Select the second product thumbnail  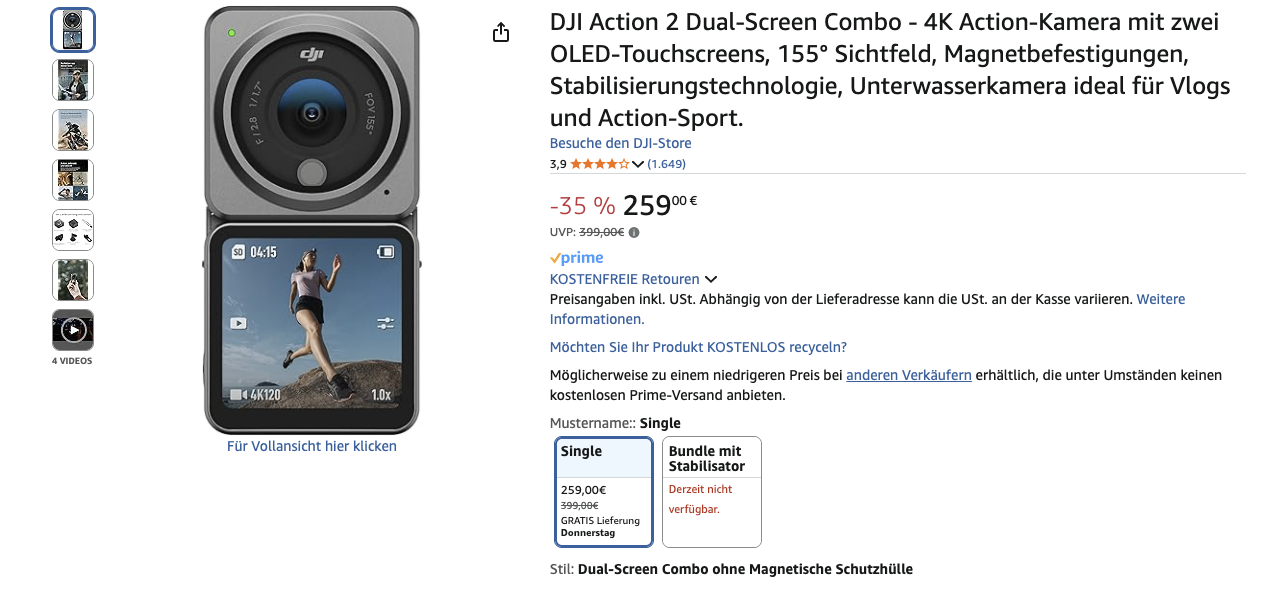tap(73, 80)
